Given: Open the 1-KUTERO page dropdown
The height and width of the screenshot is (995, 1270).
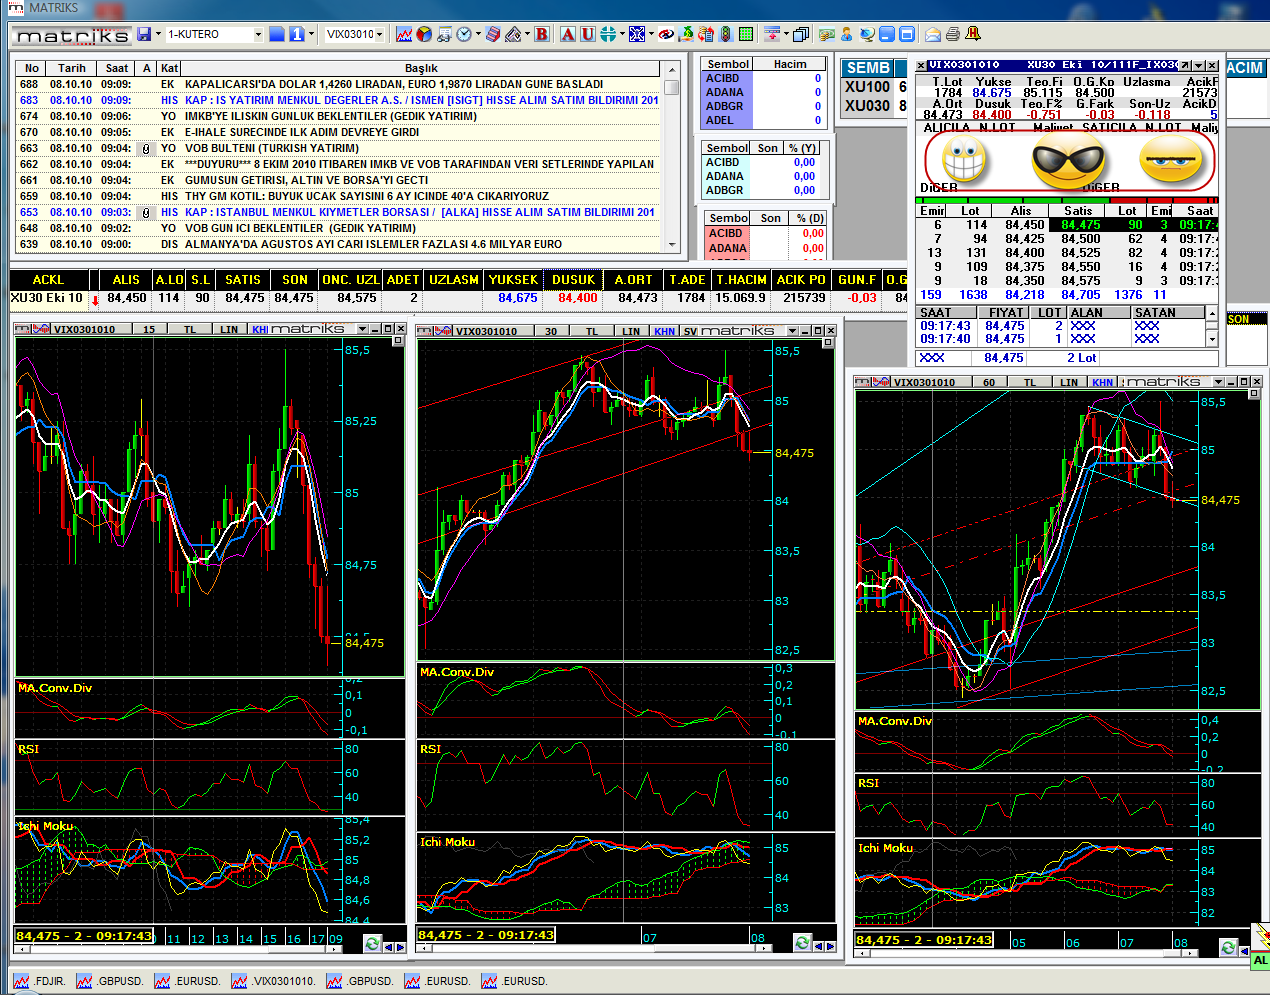Looking at the screenshot, I should point(258,34).
